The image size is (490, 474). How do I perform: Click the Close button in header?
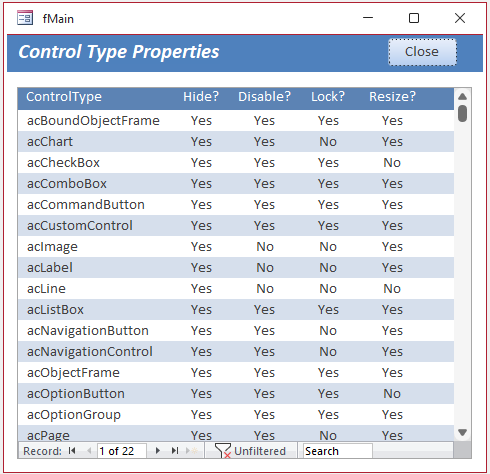tap(422, 52)
